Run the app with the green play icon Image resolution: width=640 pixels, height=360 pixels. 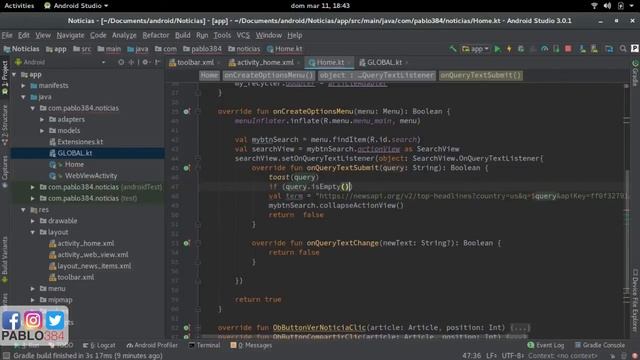point(497,49)
